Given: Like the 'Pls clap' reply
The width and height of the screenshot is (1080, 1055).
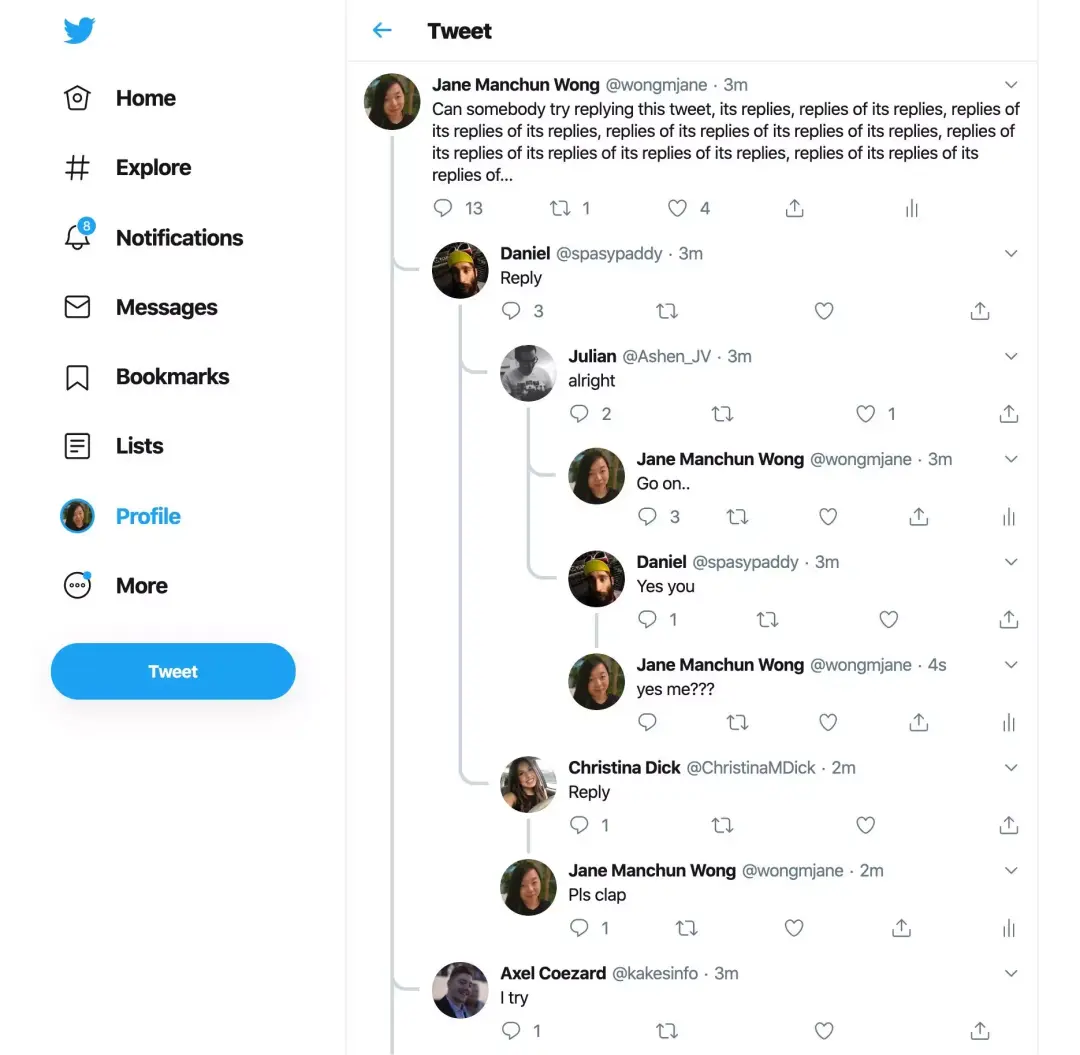Looking at the screenshot, I should [x=794, y=928].
